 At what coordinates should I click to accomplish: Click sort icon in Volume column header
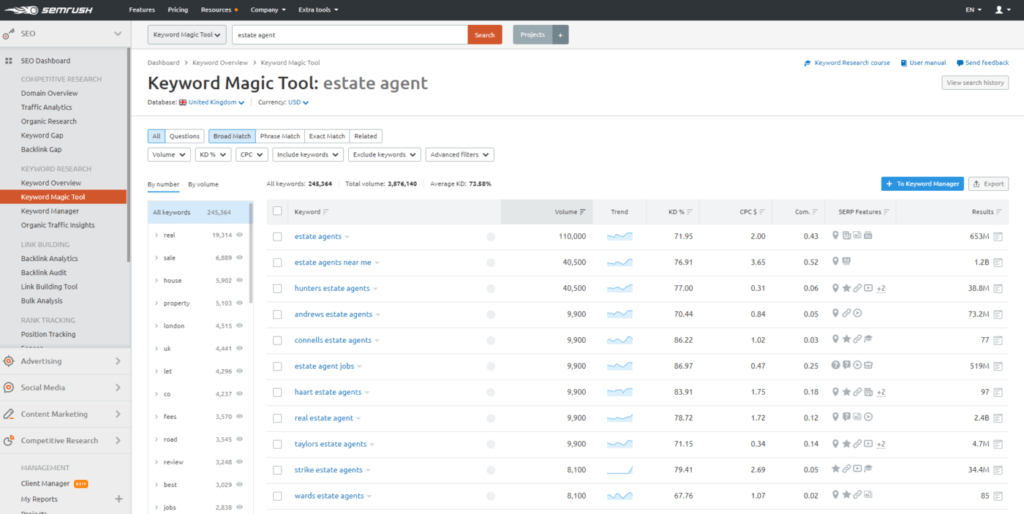[x=583, y=212]
